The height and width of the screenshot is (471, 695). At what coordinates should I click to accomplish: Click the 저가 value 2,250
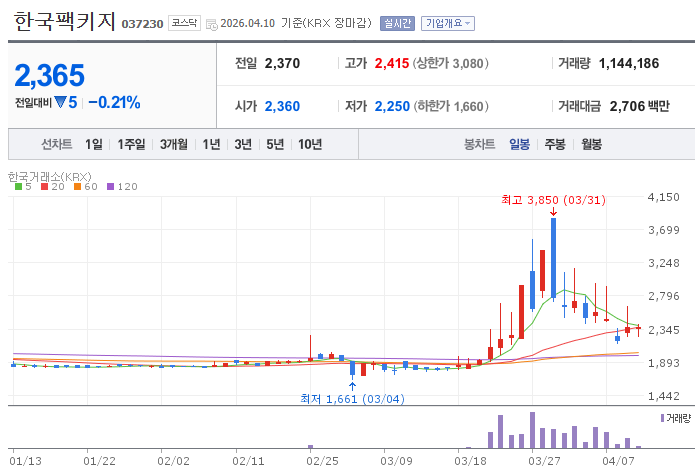tap(392, 106)
